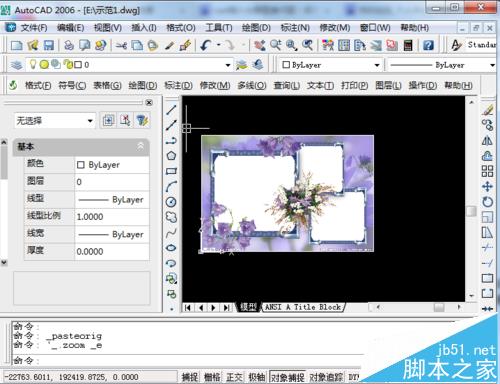Toggle 栅格 grid display in status bar

[212, 377]
